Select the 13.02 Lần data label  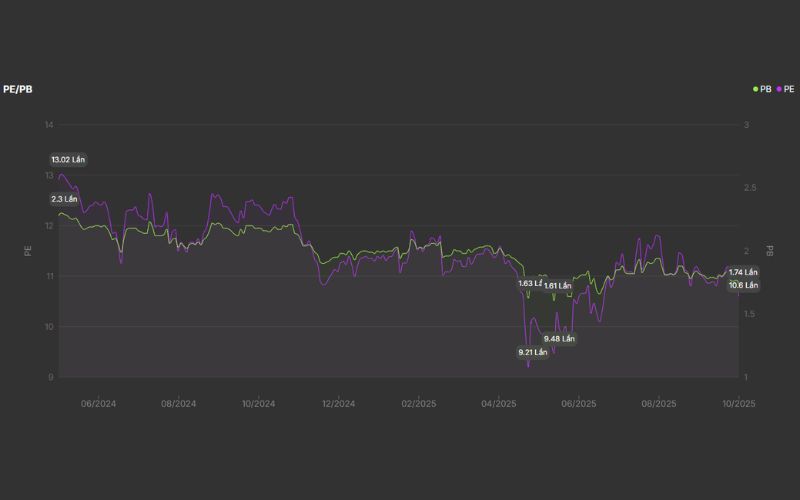point(68,160)
